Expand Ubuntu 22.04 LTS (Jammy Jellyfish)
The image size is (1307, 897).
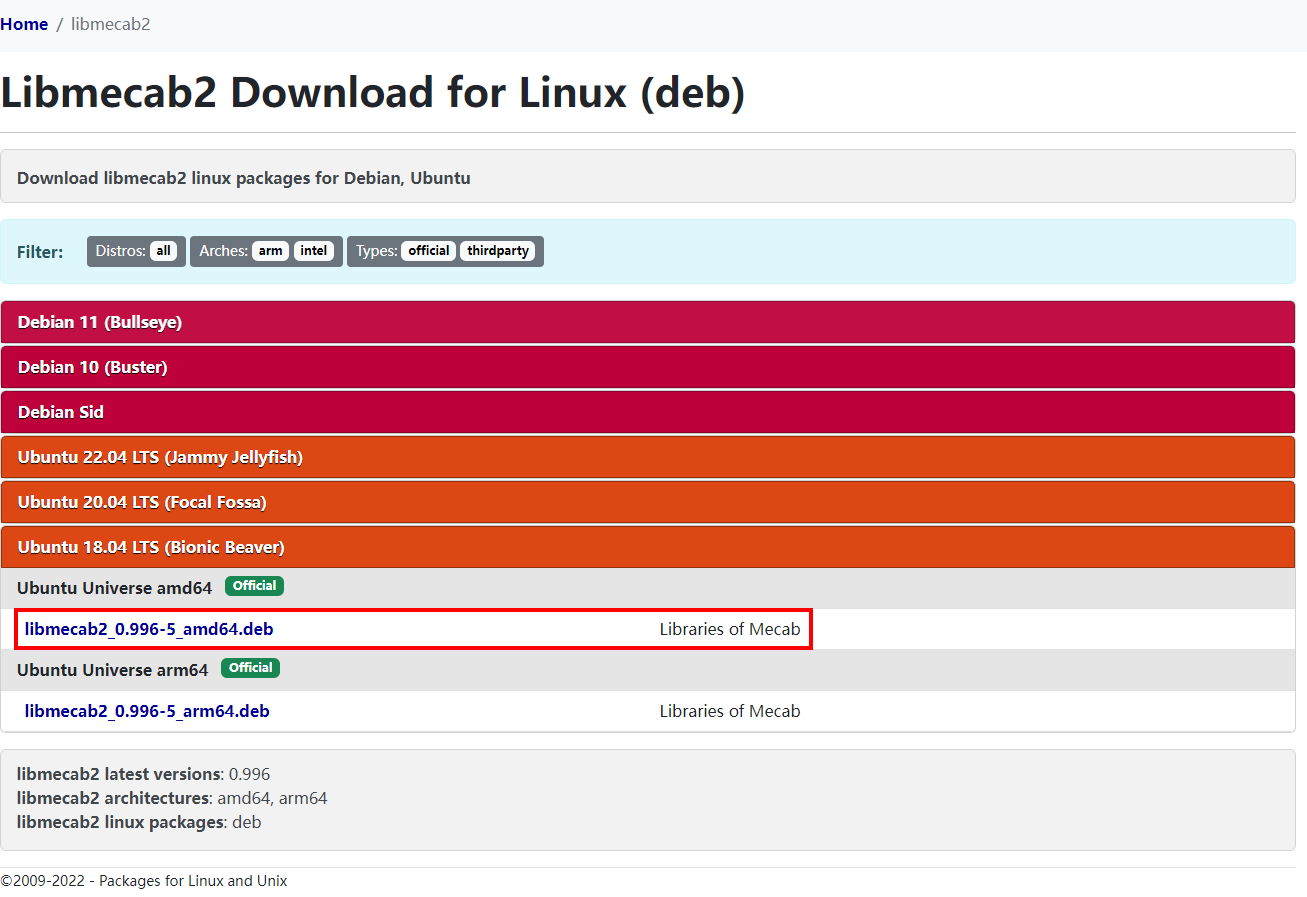click(160, 457)
